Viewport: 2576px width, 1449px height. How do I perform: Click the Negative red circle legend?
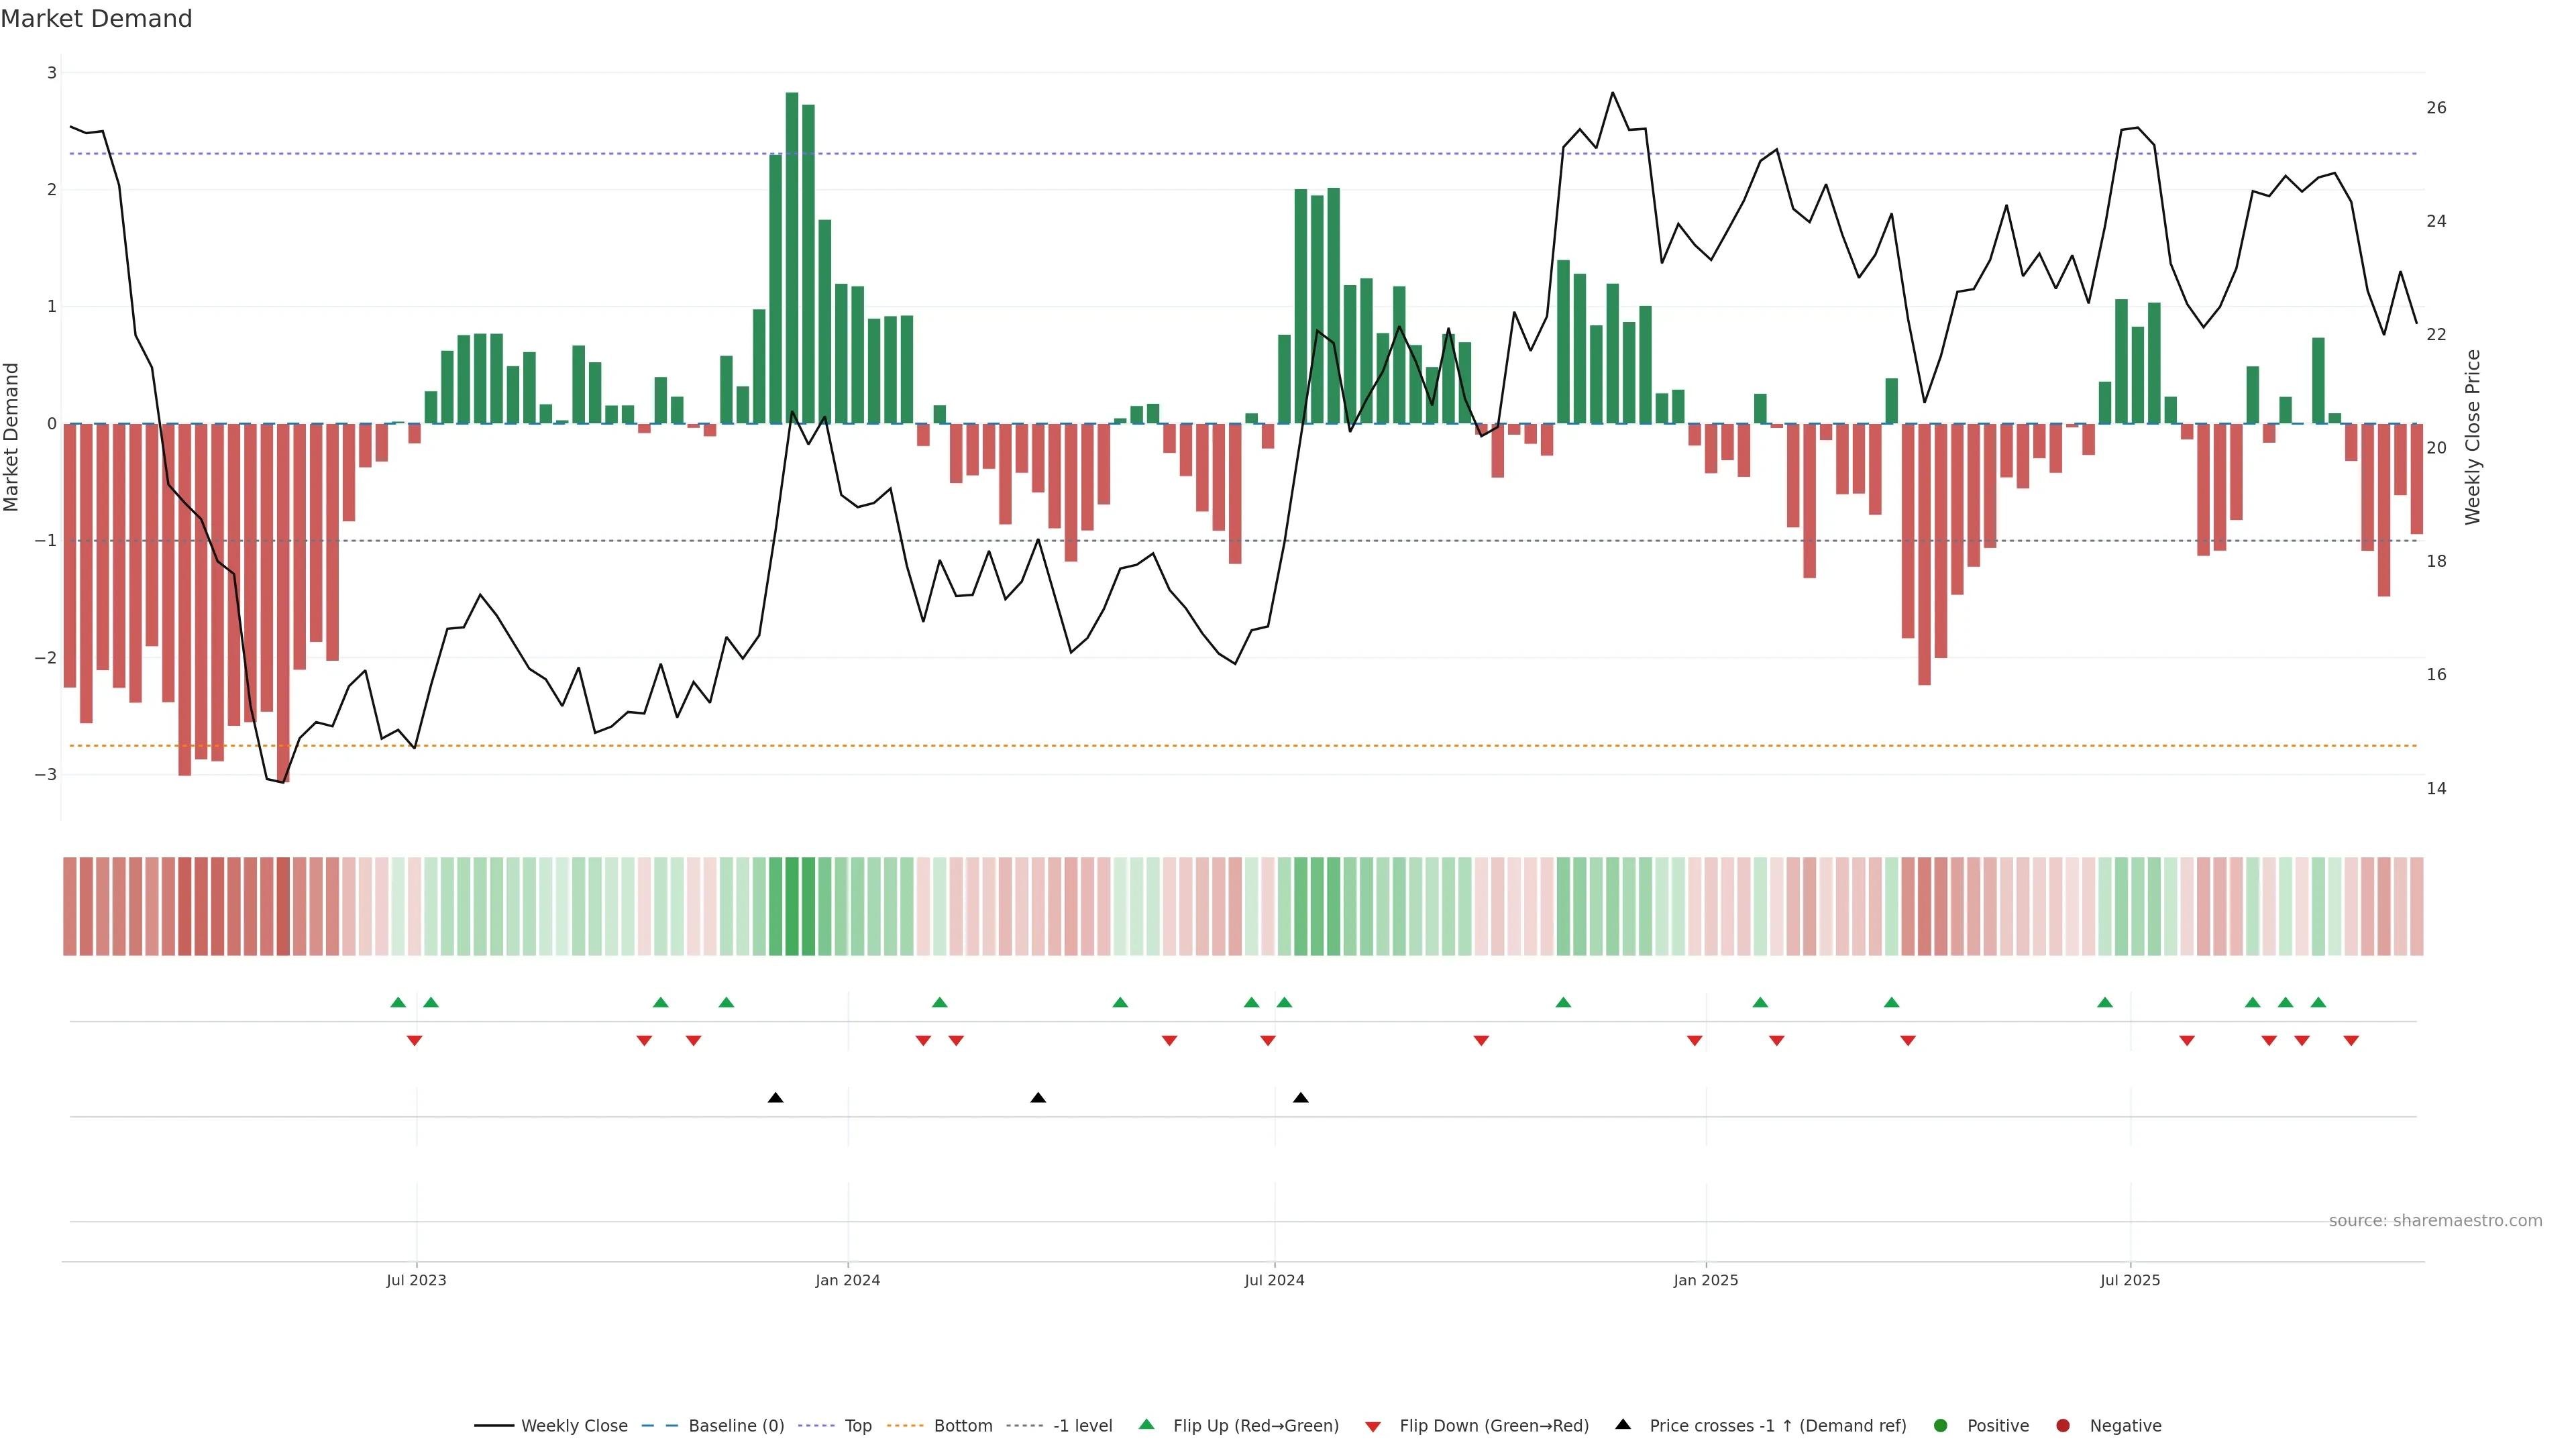pos(2063,1425)
